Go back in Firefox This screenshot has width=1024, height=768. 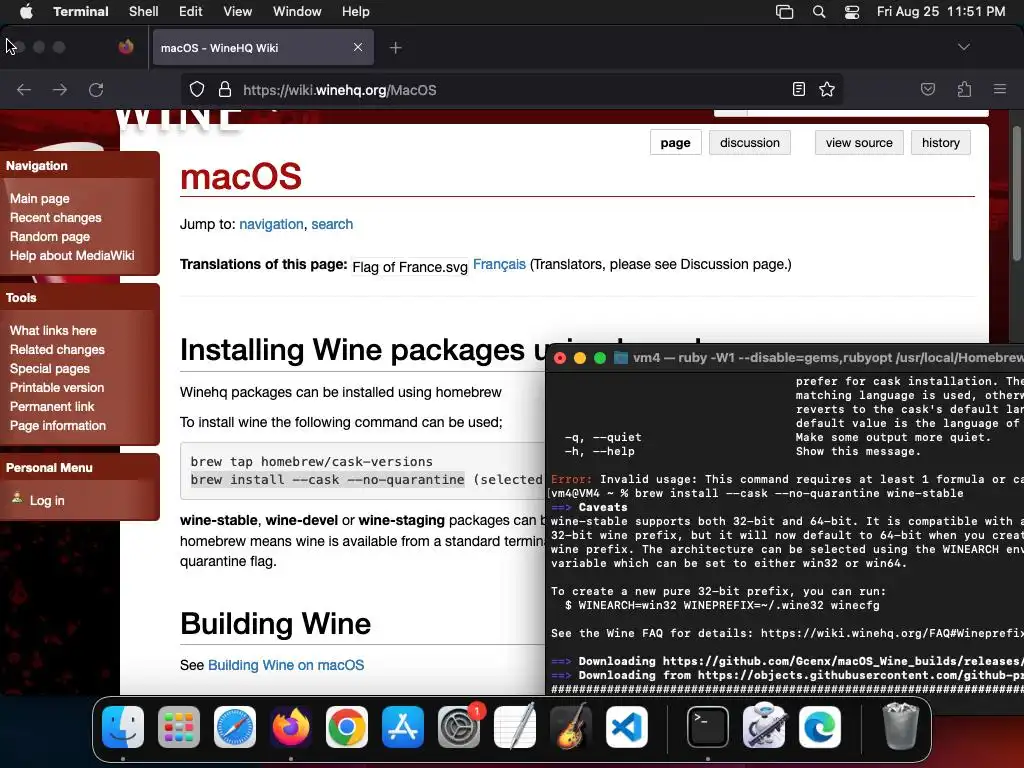(24, 89)
